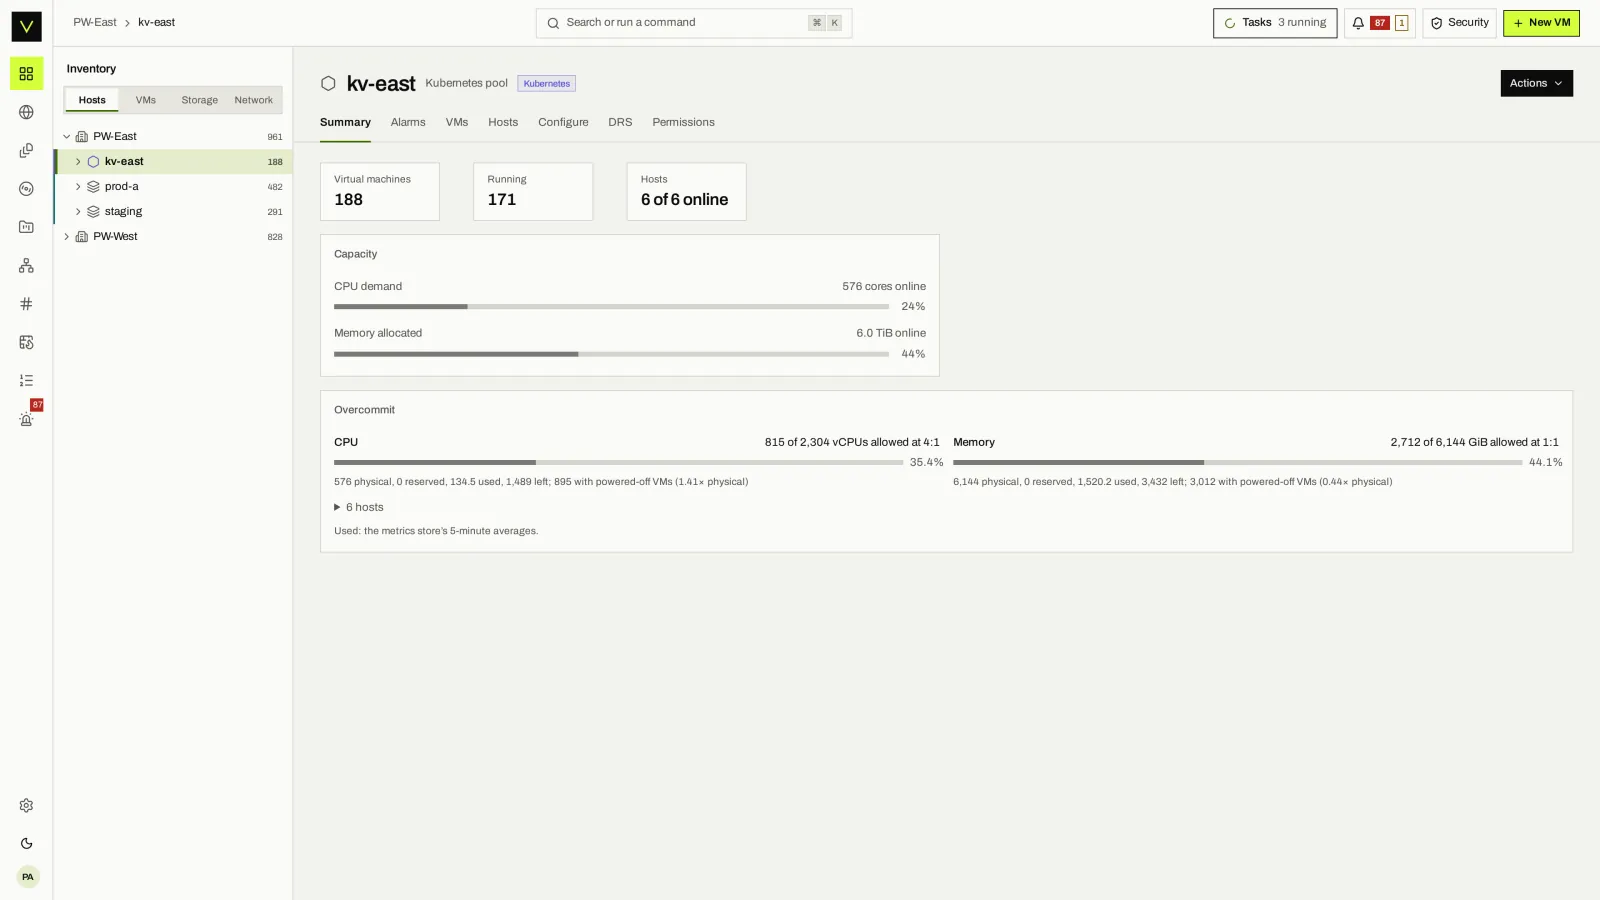Open the numbered list icon in the sidebar
The image size is (1600, 900).
pos(26,381)
